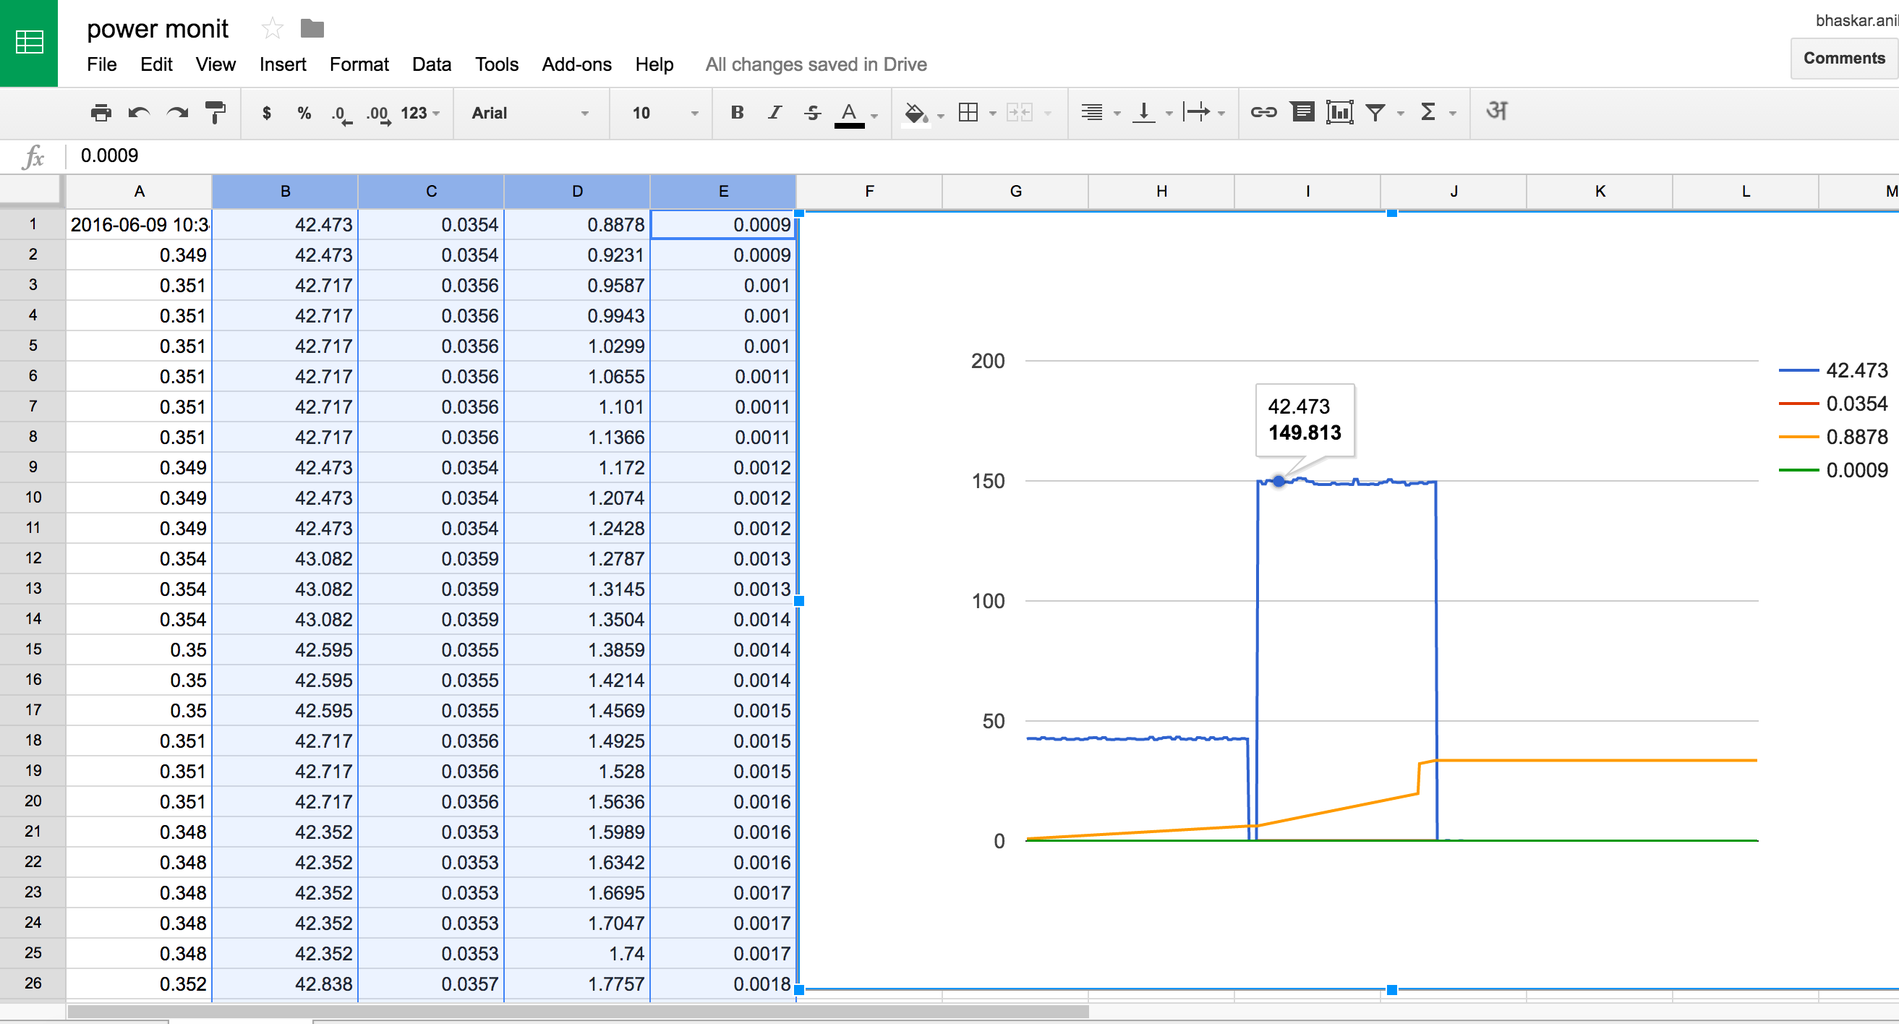Insert a link

1263,112
